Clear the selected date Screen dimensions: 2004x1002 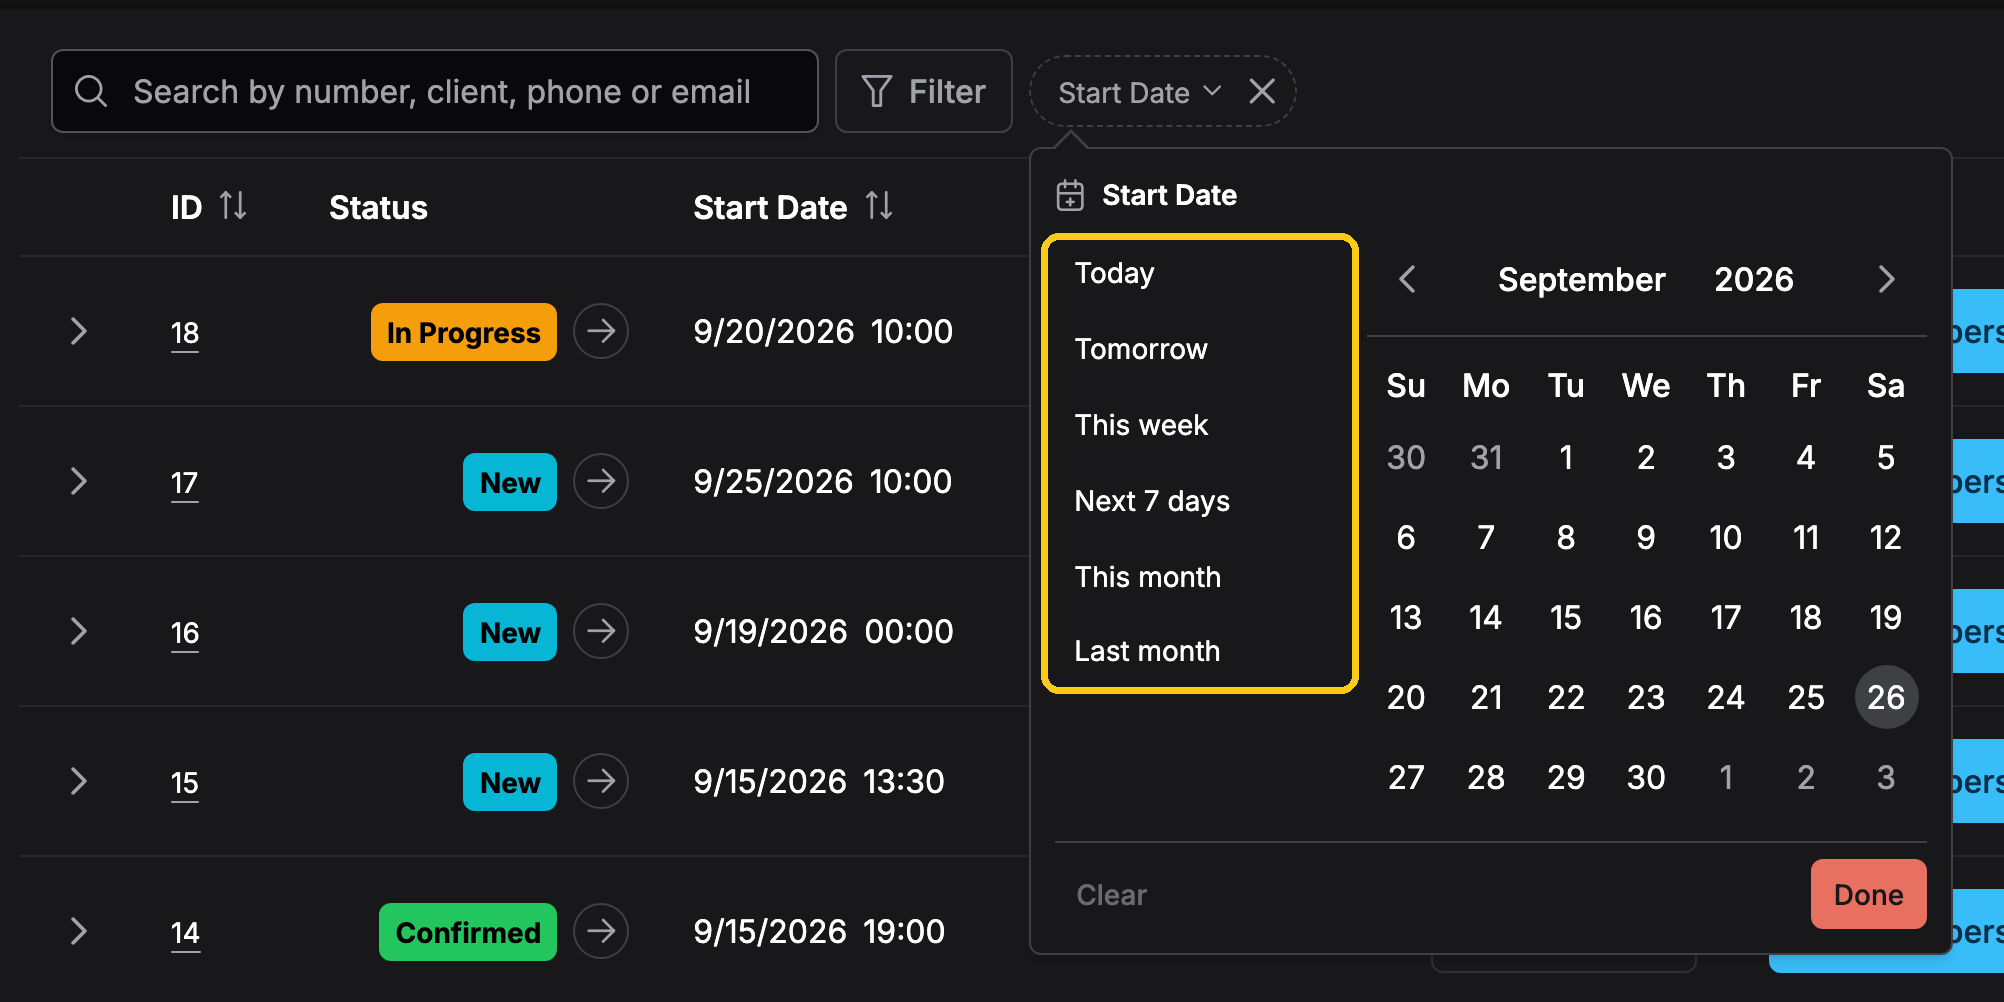(x=1111, y=895)
